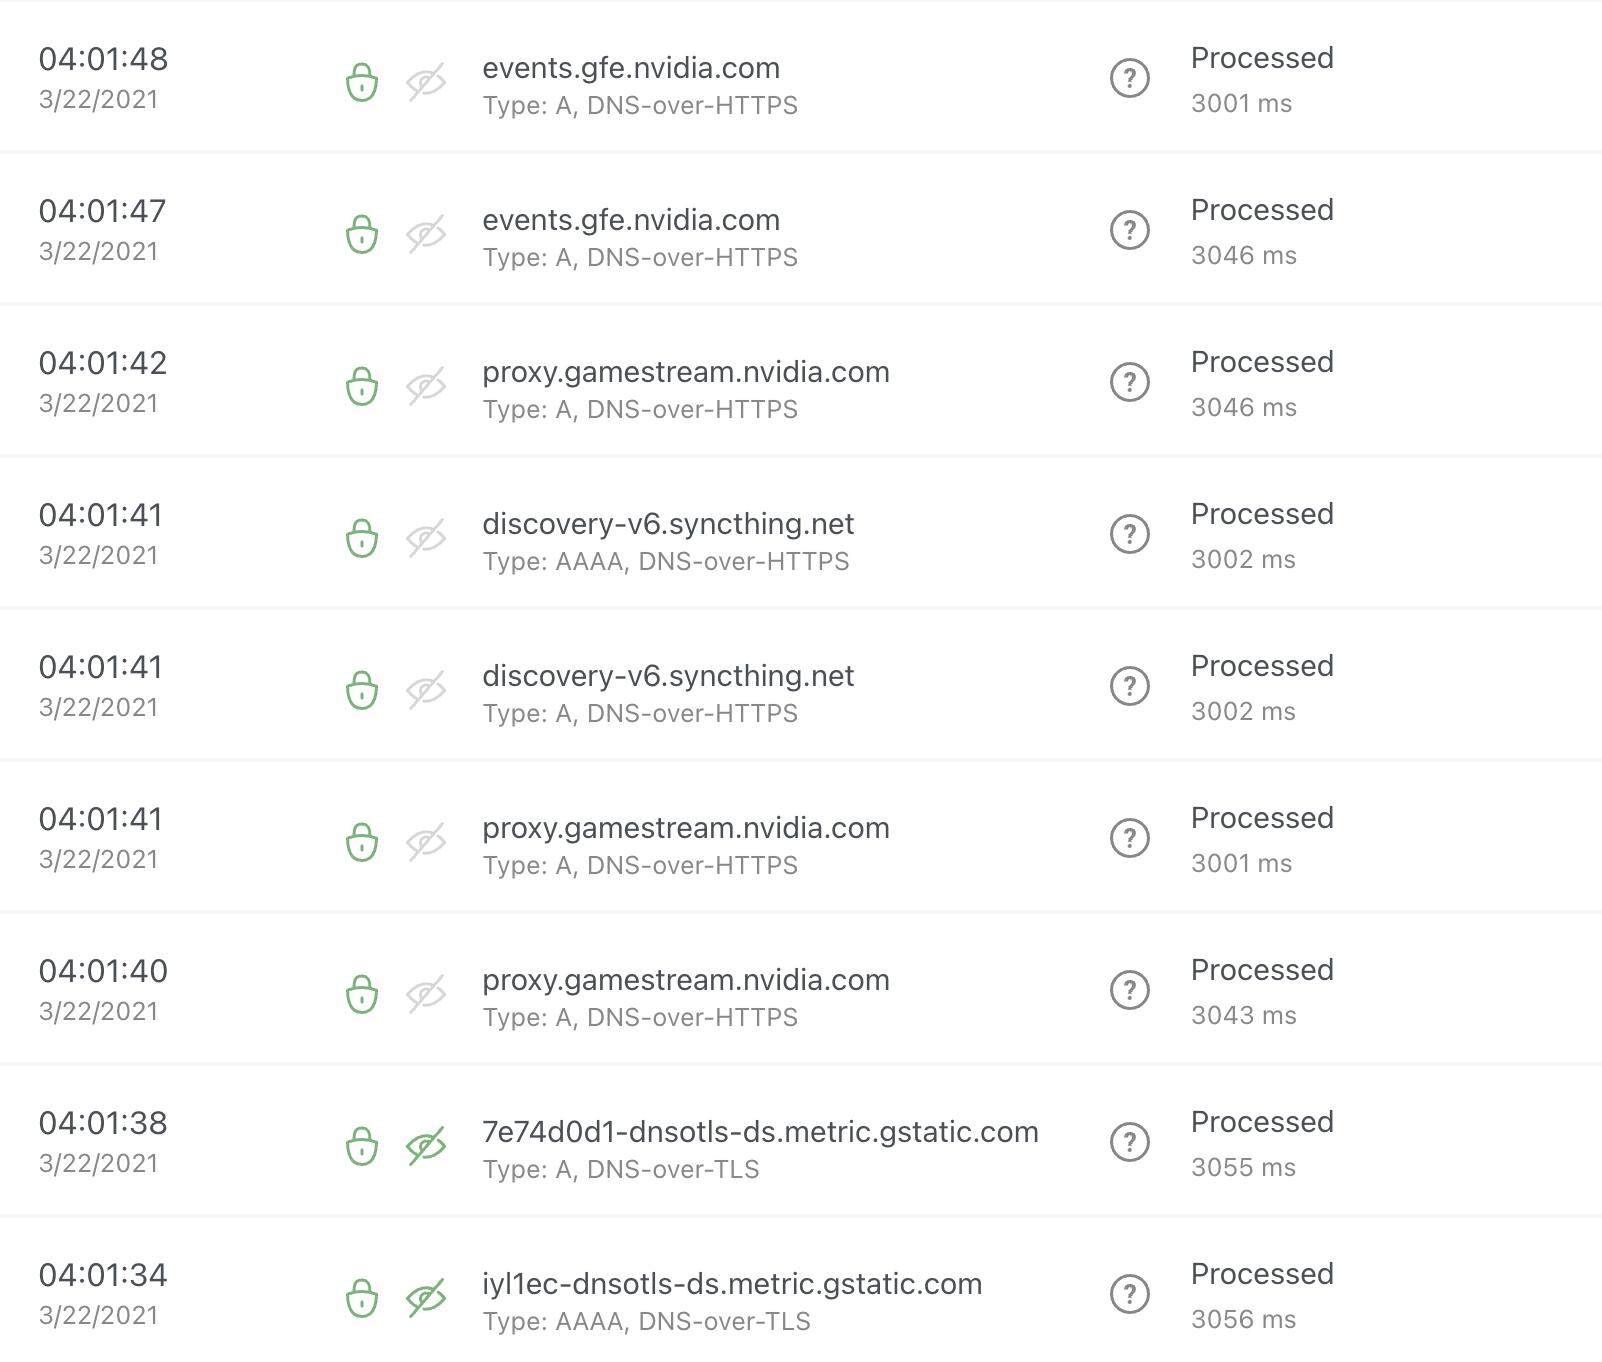The image size is (1602, 1362).
Task: Toggle green crossed-eye icon on iyl1ec-dnsotls row
Action: [426, 1298]
